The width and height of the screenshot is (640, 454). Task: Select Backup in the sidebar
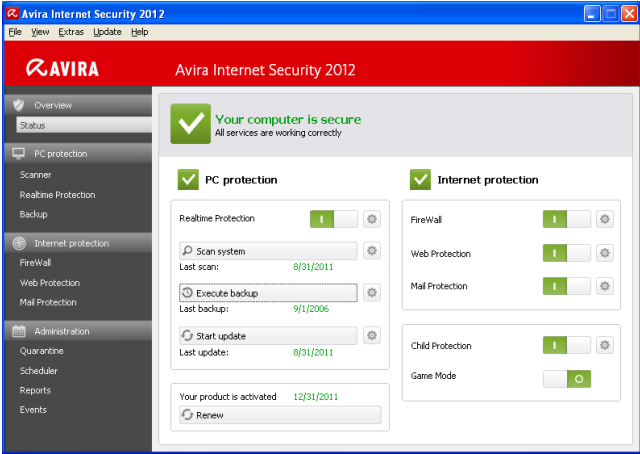tap(33, 214)
